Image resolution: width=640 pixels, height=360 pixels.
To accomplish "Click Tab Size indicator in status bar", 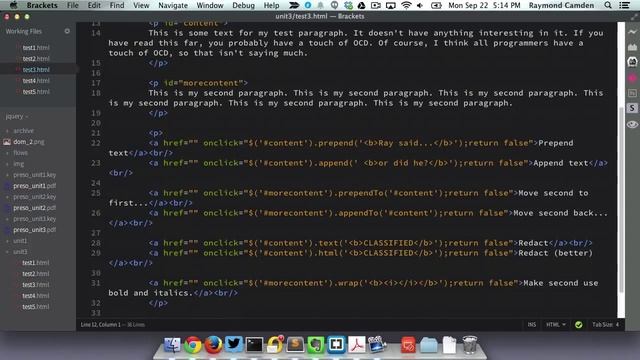I will pos(606,324).
